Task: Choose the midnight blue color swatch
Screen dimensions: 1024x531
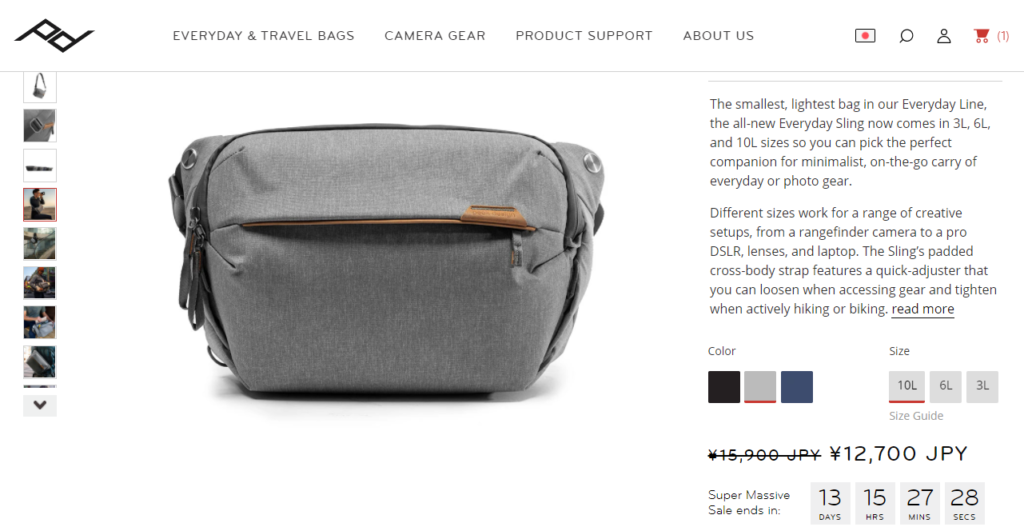Action: (797, 387)
